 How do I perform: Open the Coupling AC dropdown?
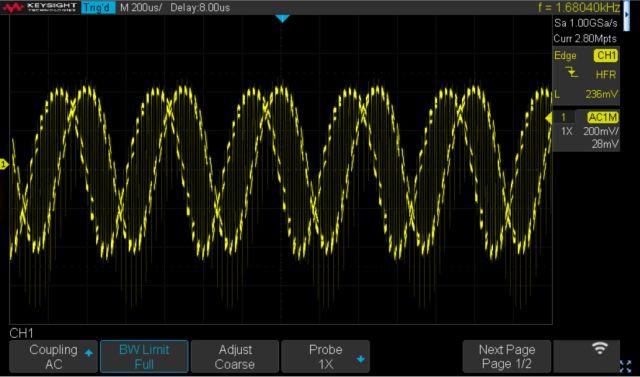click(53, 357)
